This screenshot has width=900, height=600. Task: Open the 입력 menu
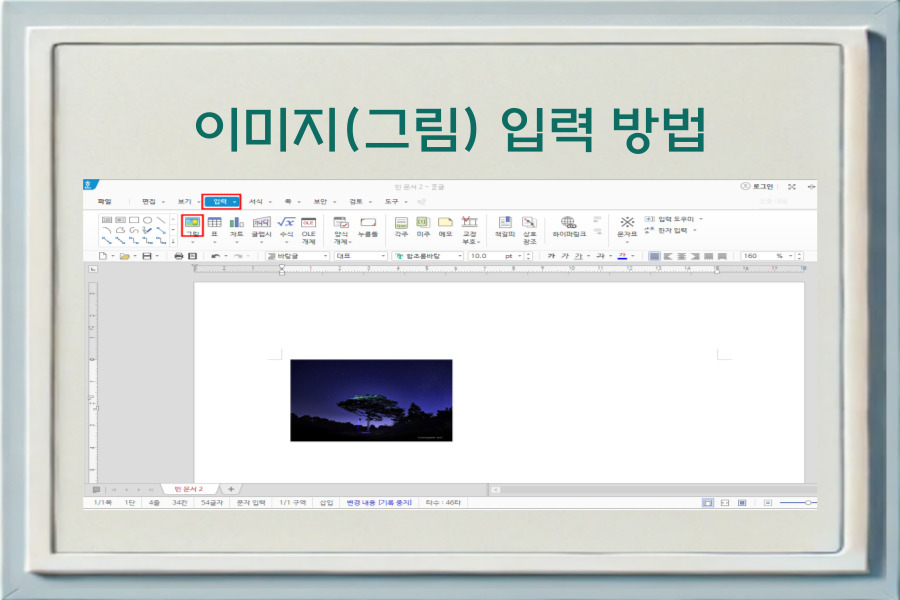tap(222, 202)
